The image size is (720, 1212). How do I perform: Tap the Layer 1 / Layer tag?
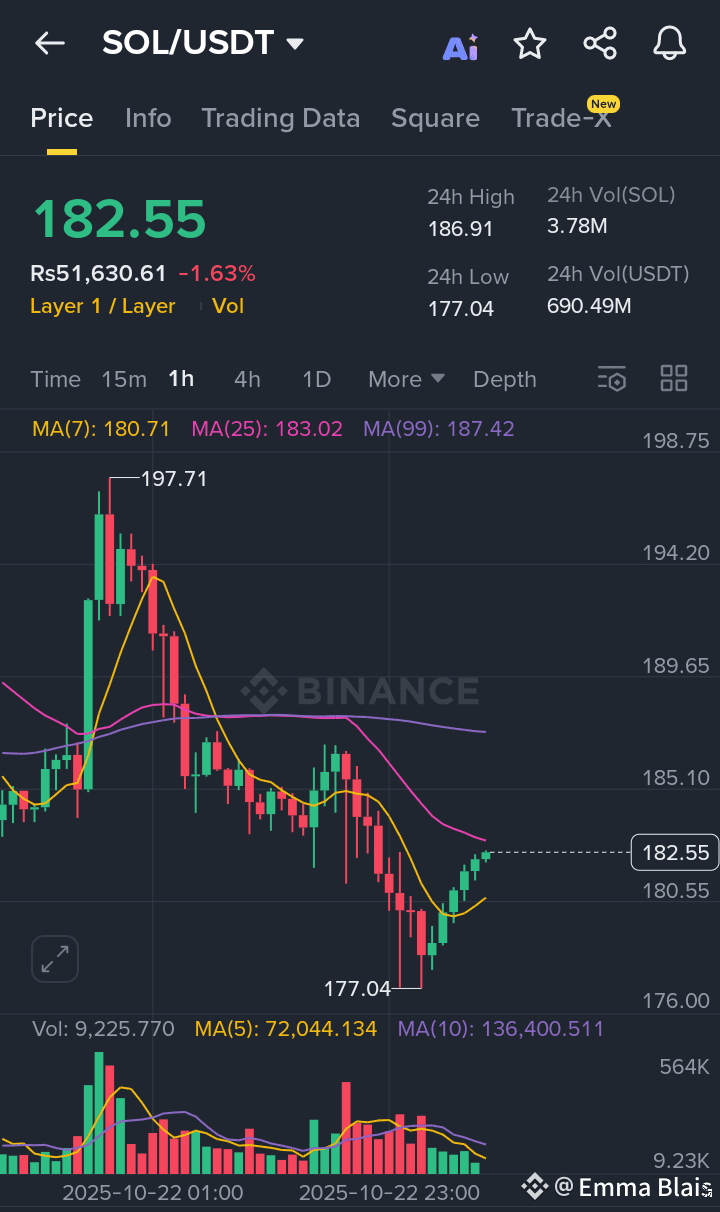click(x=103, y=306)
